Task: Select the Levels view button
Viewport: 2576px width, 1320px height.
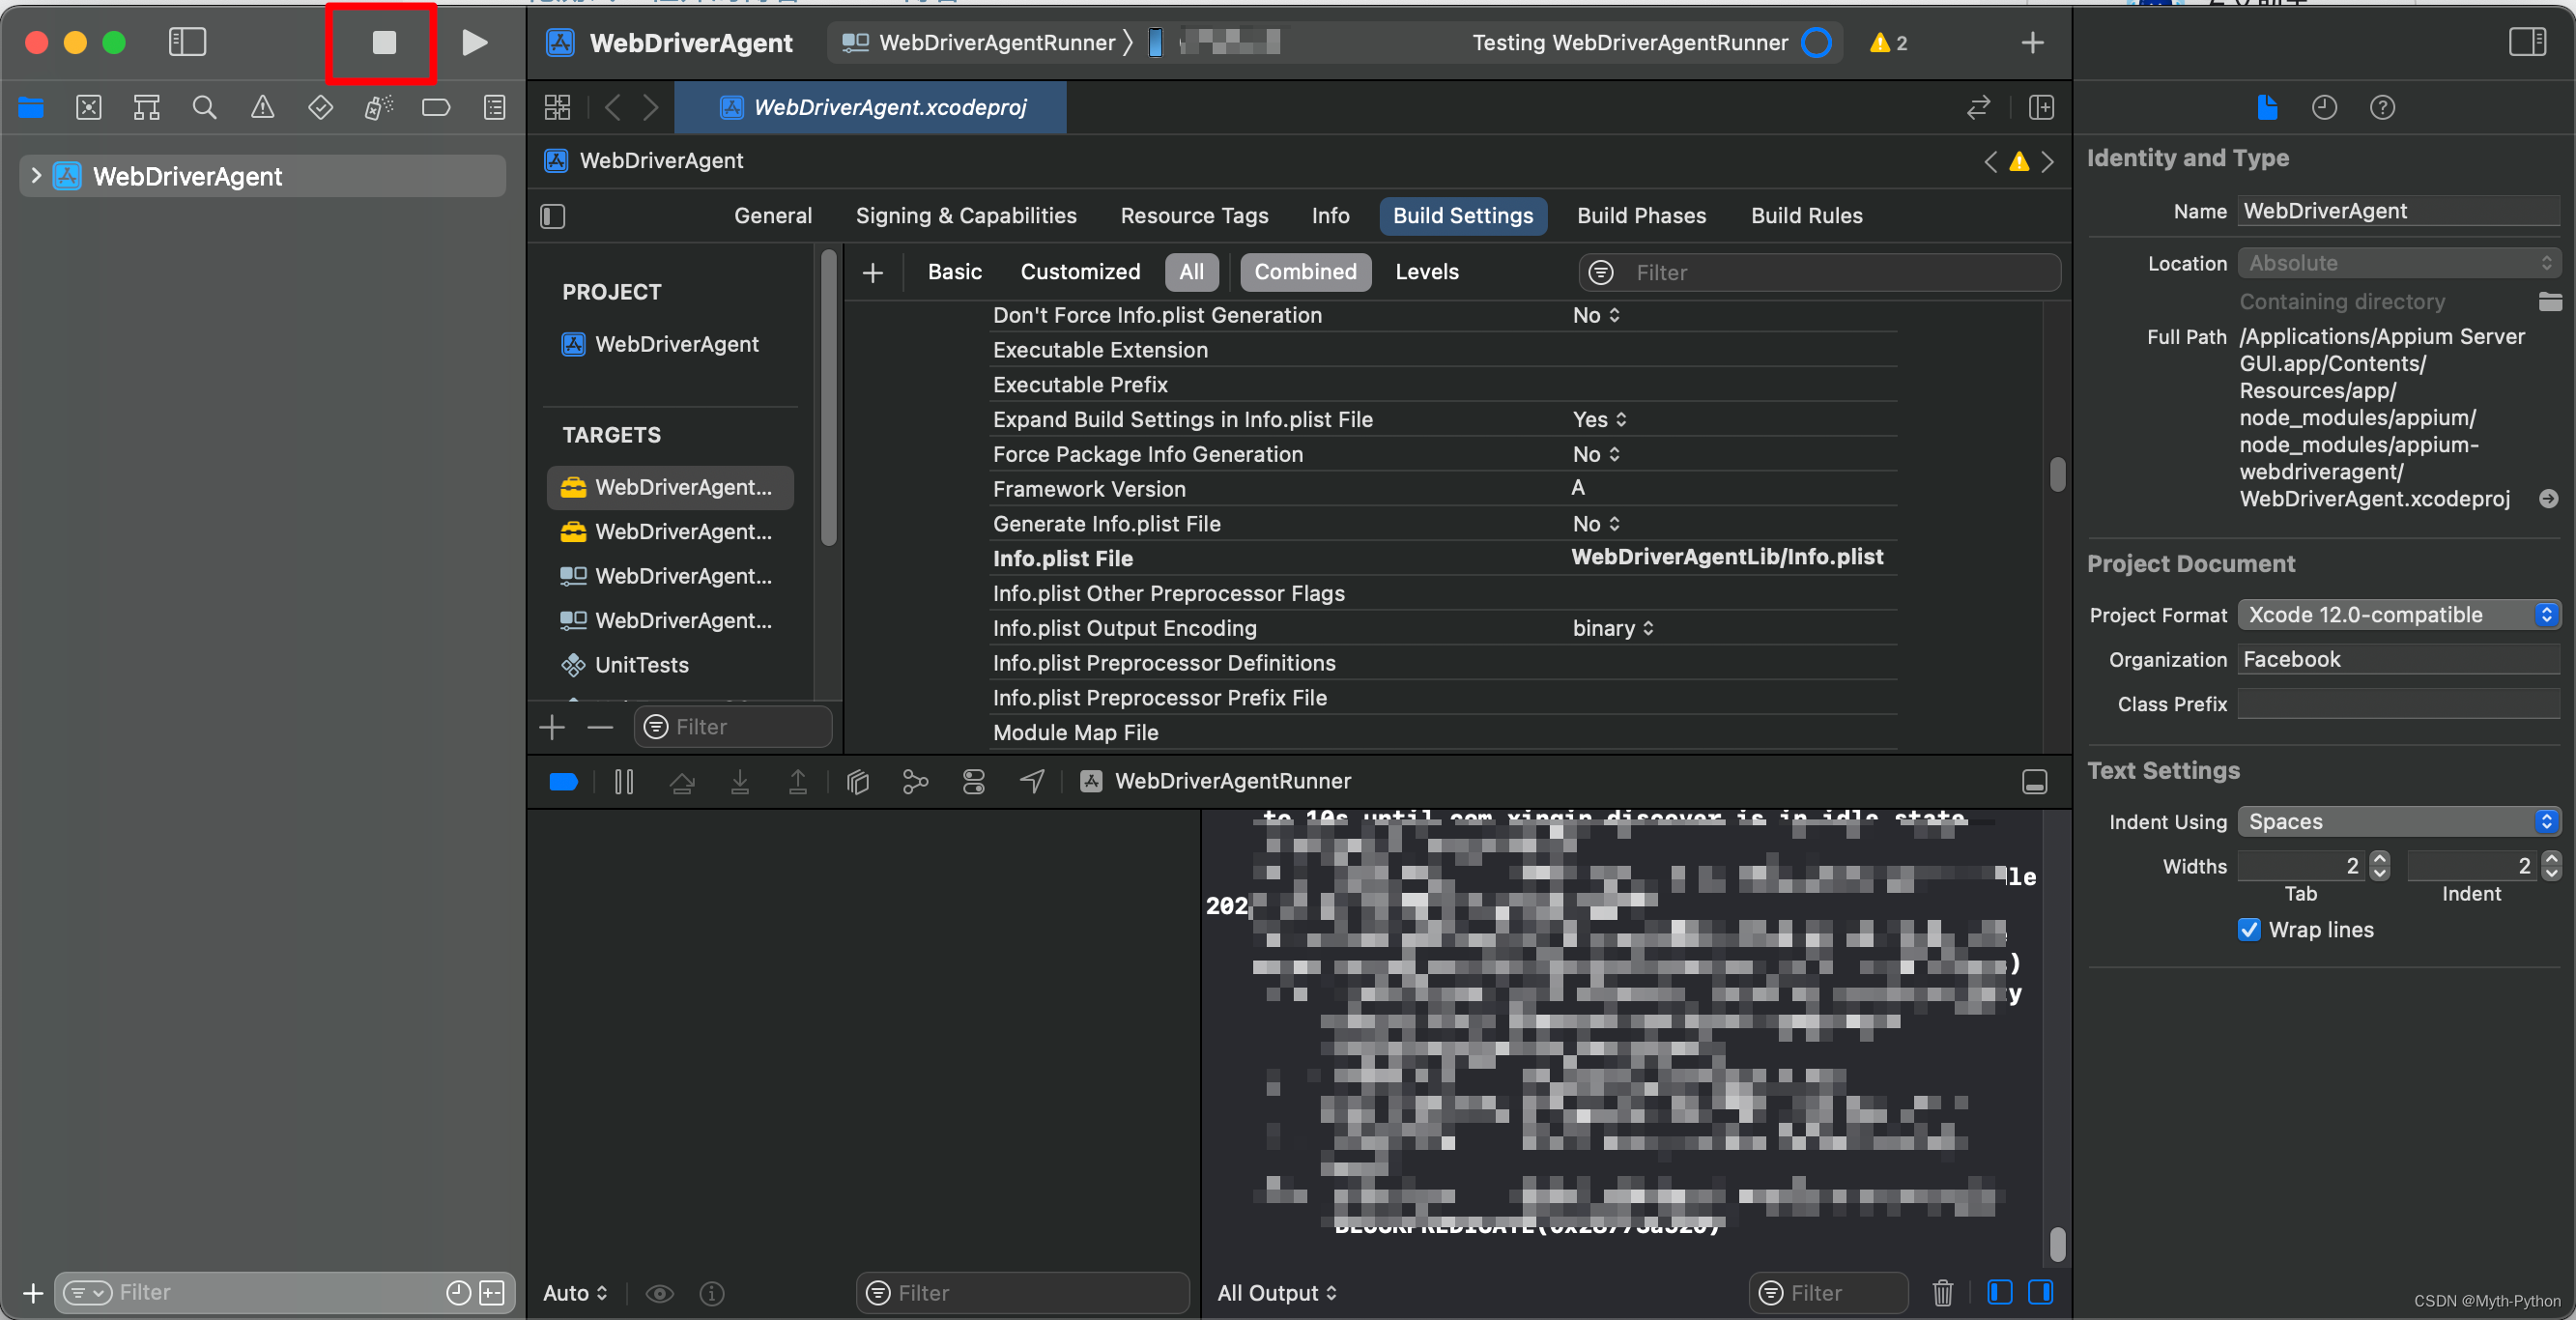Action: [x=1426, y=271]
